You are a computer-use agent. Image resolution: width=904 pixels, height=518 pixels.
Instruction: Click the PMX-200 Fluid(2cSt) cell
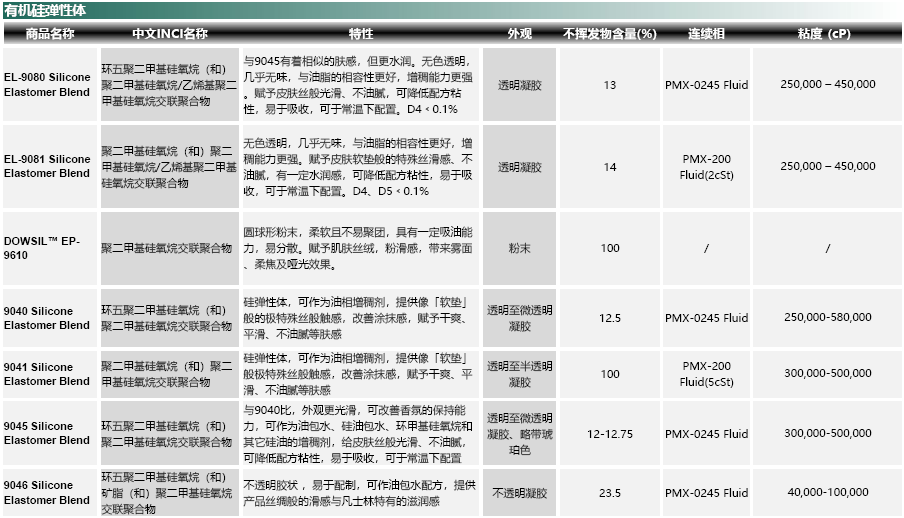[706, 167]
